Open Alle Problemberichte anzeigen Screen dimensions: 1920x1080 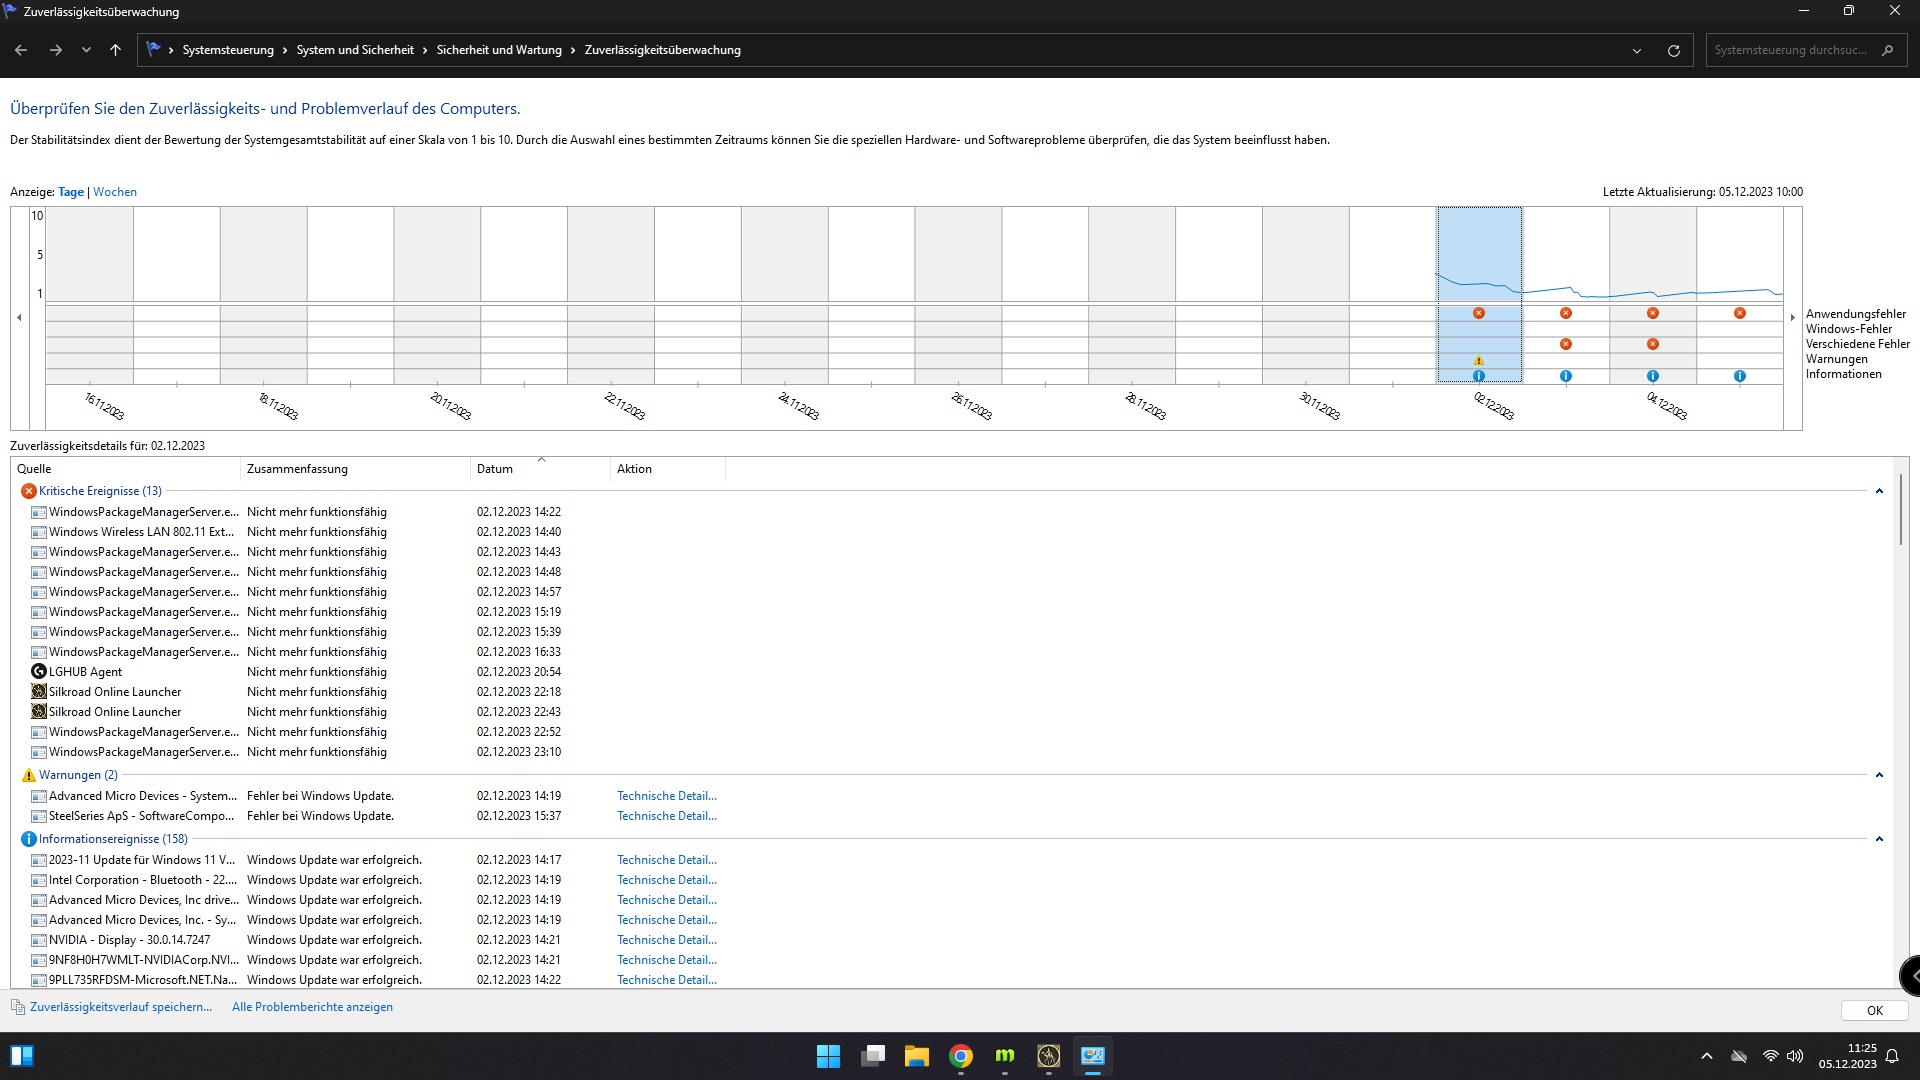tap(312, 1007)
